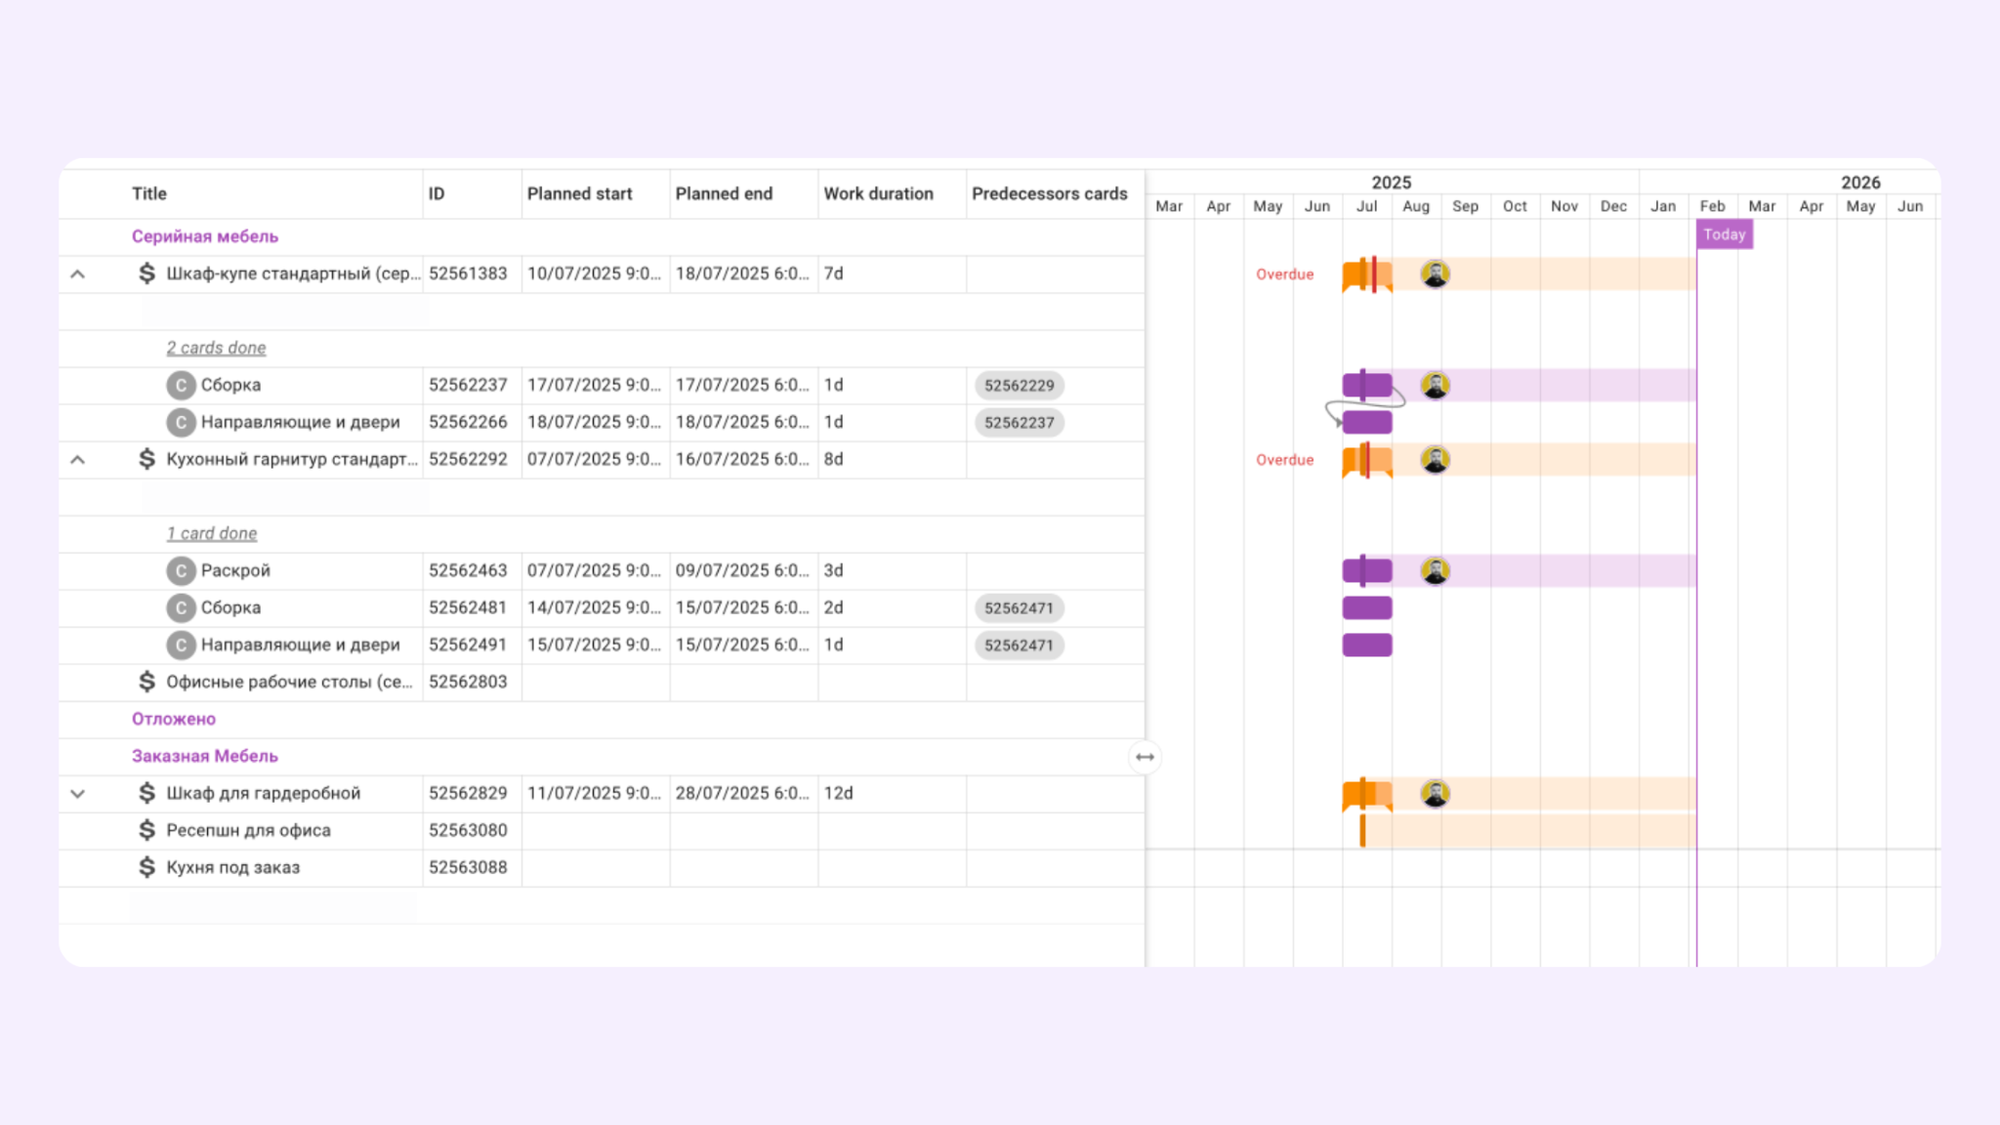Collapse the Шкаф-купе стандартный row
2000x1125 pixels.
[78, 274]
